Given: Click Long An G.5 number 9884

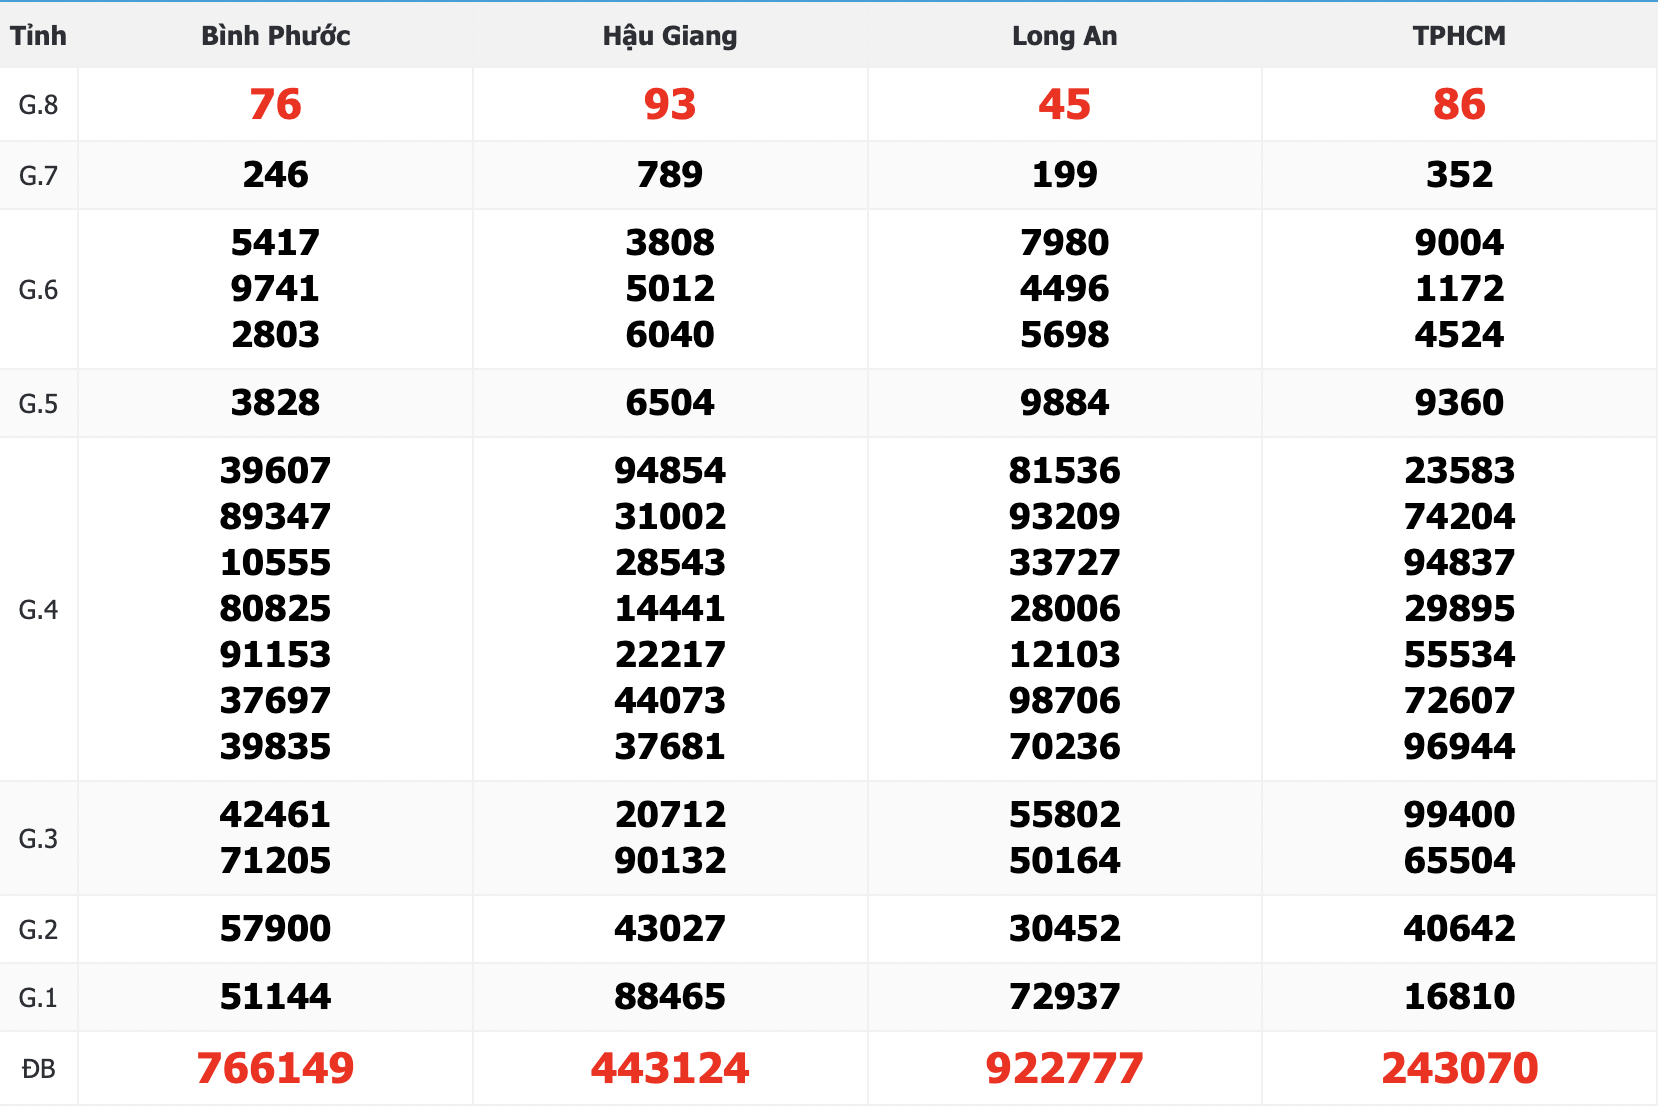Looking at the screenshot, I should (1064, 403).
